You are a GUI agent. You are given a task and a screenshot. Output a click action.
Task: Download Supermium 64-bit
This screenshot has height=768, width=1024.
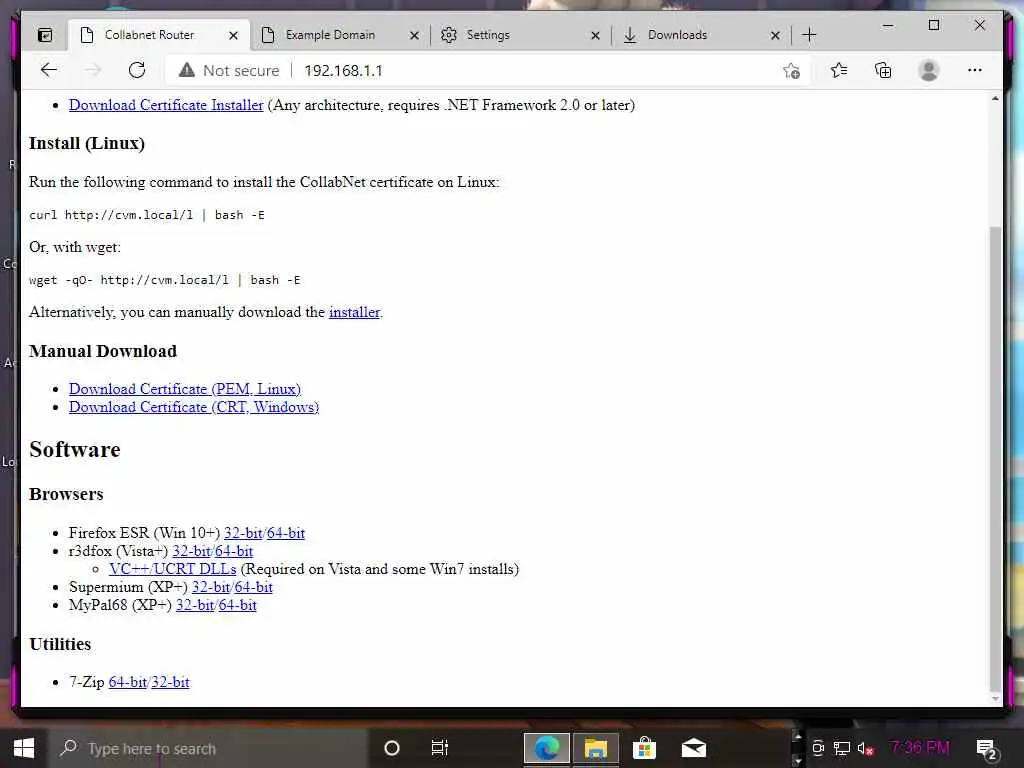(x=253, y=587)
